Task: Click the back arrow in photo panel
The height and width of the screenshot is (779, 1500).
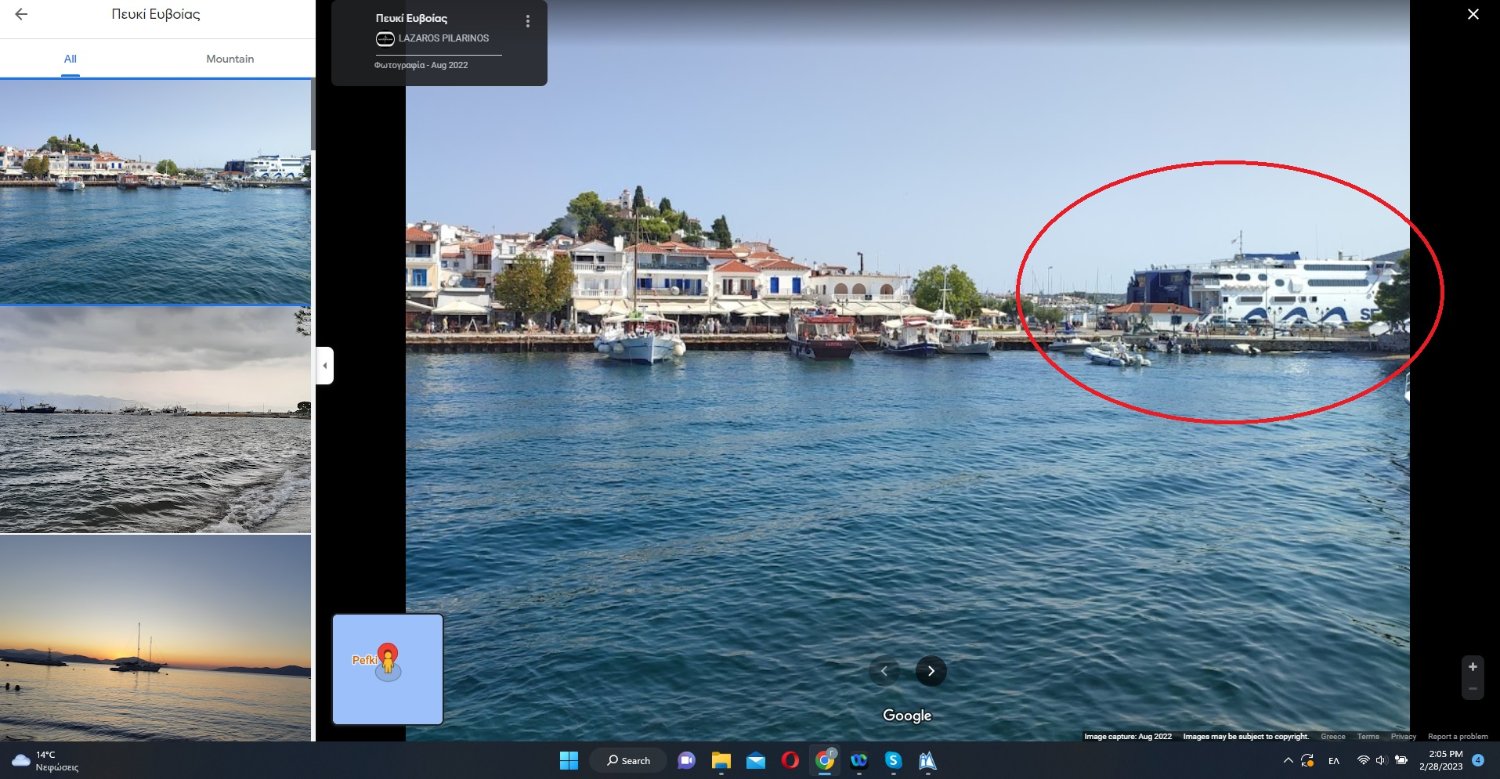Action: coord(21,15)
